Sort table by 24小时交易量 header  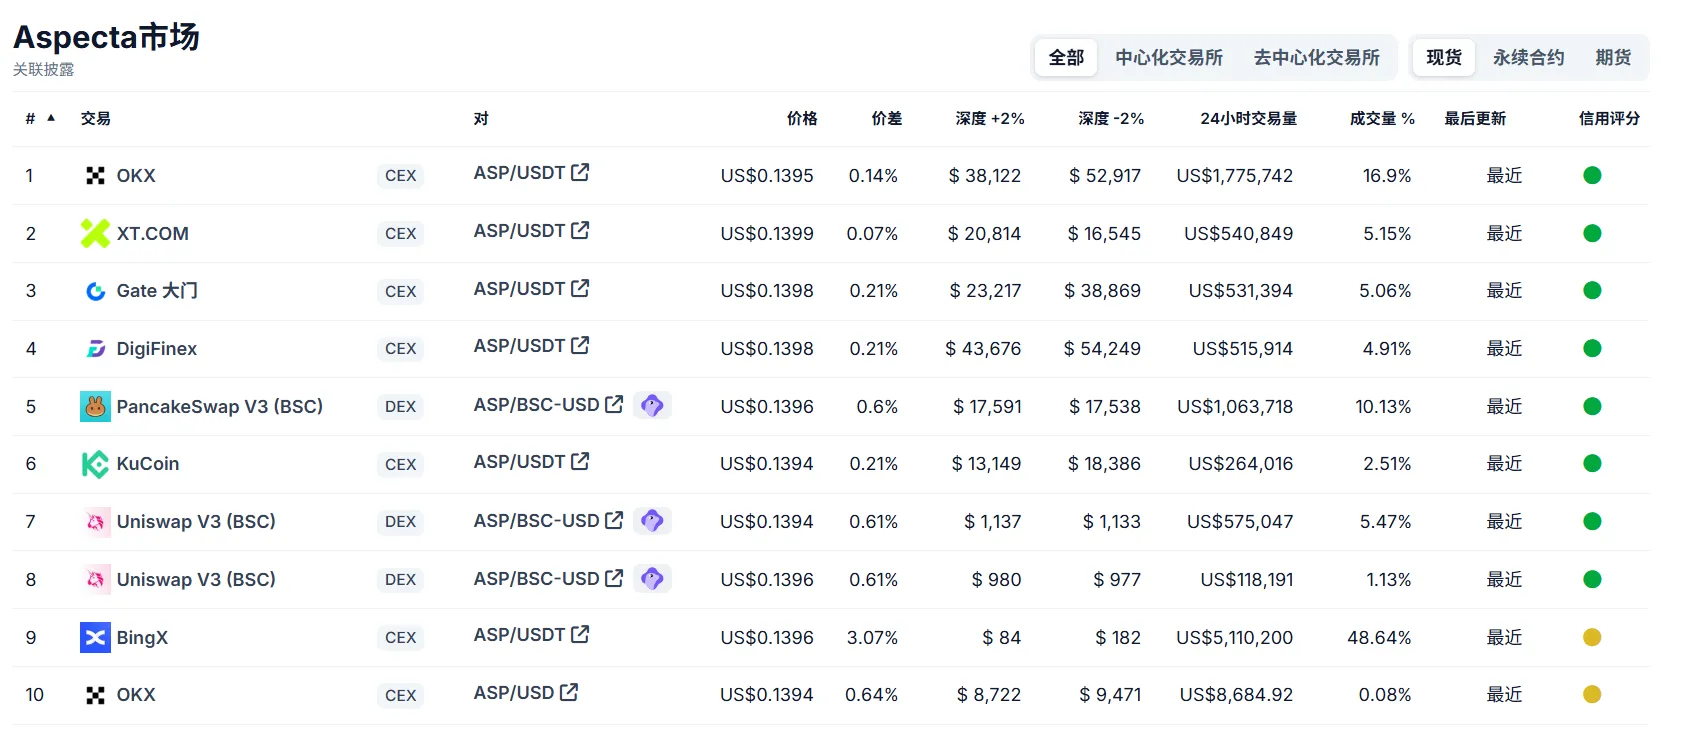click(x=1248, y=119)
